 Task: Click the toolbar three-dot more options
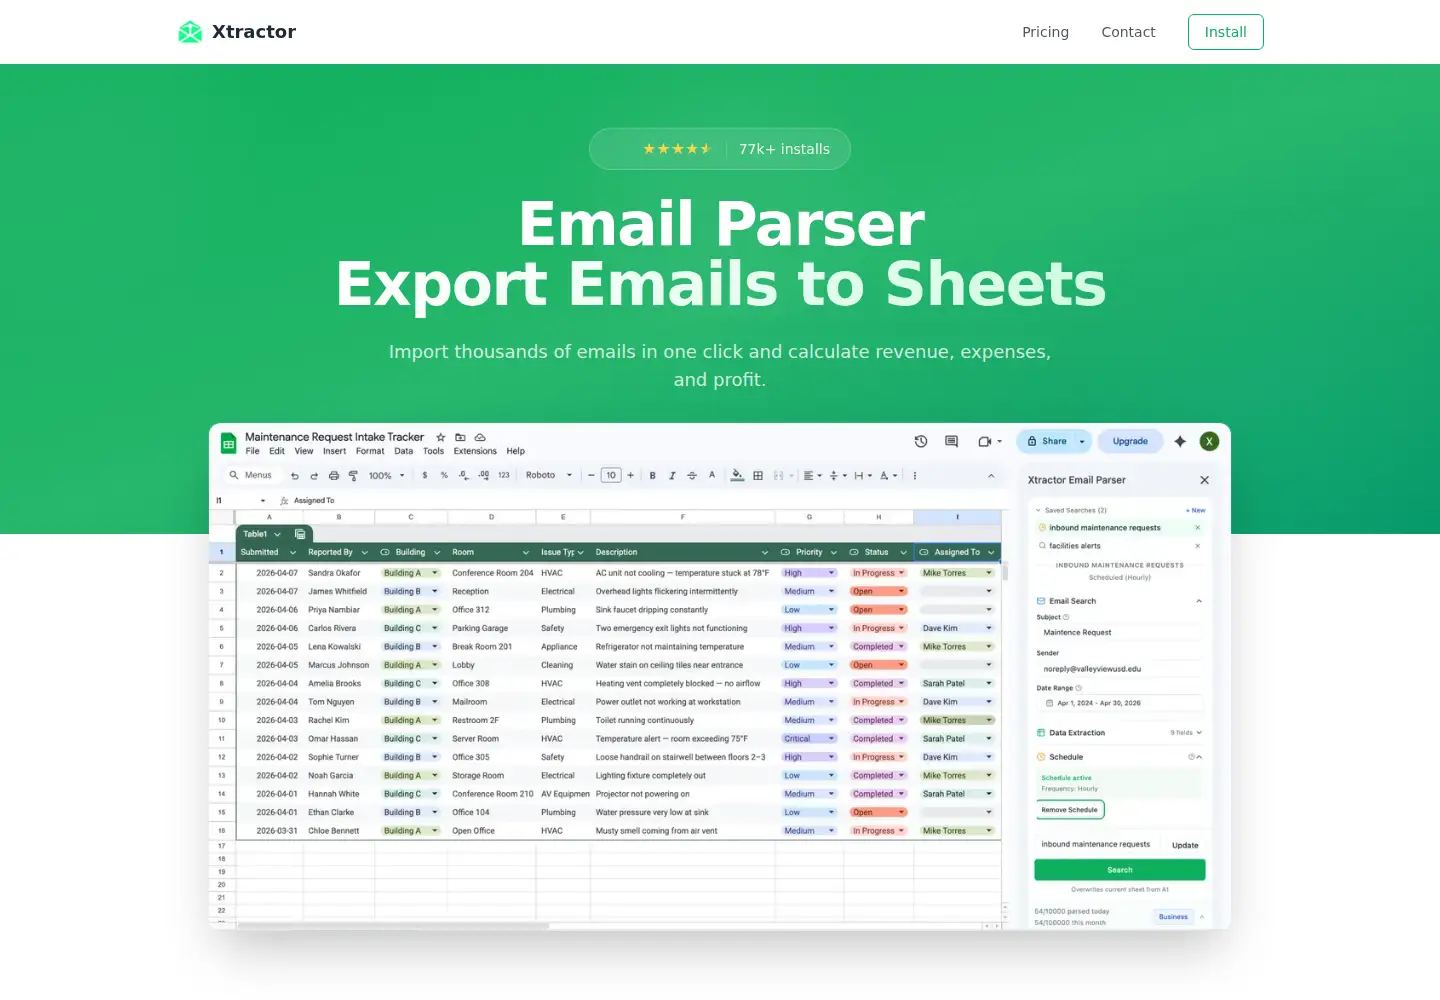coord(915,476)
